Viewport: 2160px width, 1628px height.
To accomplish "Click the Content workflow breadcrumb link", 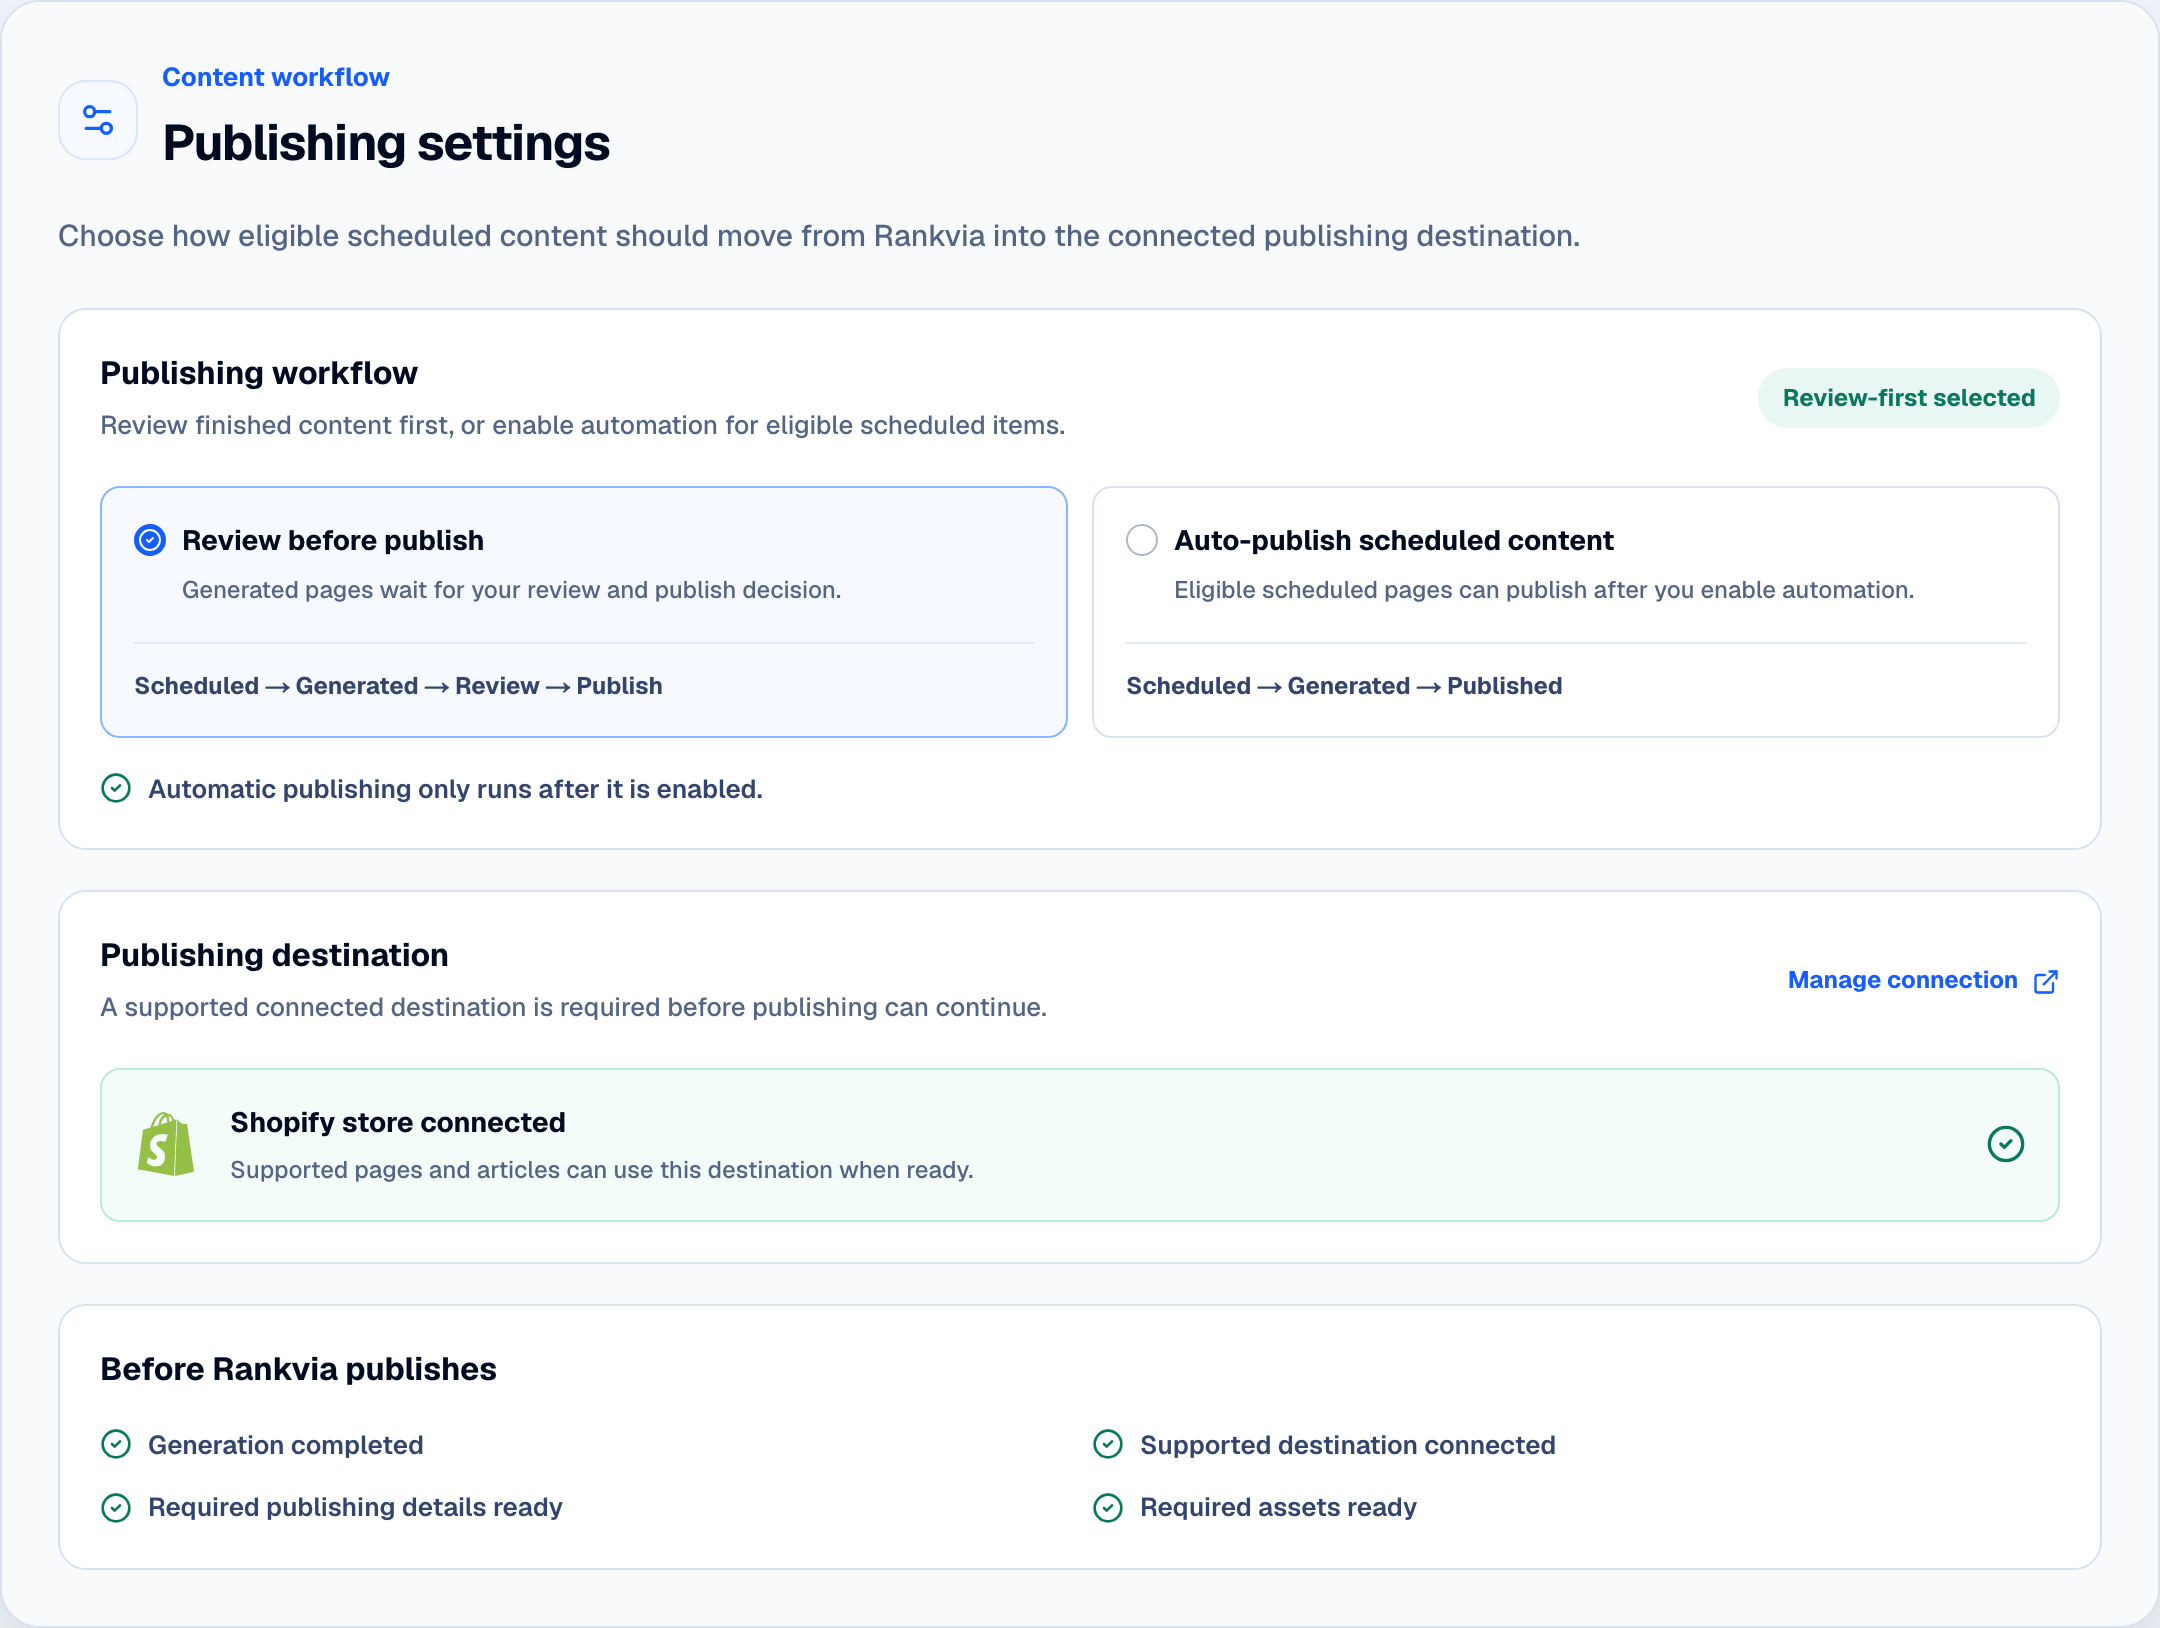I will coord(276,77).
